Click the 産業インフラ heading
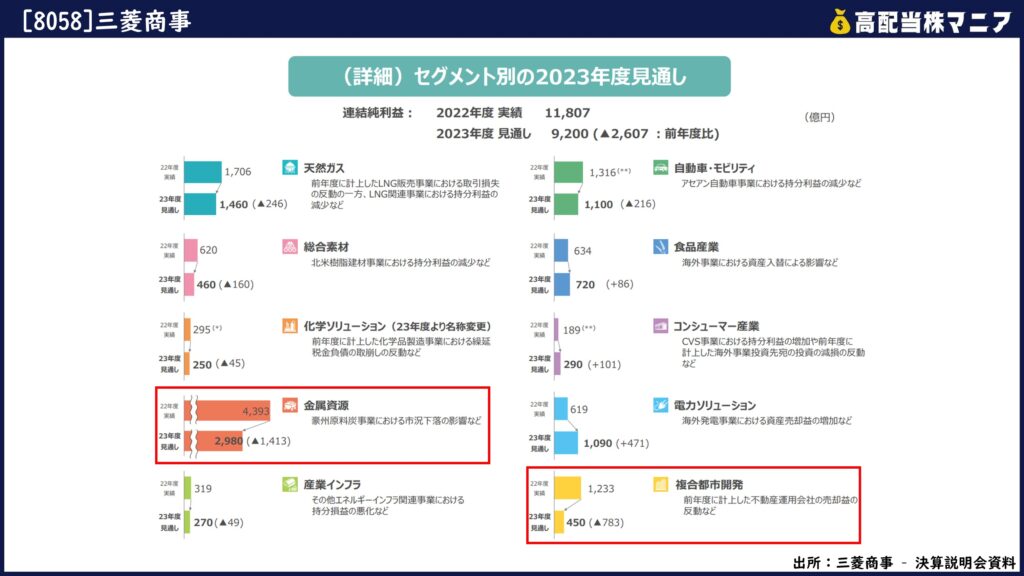Screen dimensions: 1024x576 coord(332,485)
